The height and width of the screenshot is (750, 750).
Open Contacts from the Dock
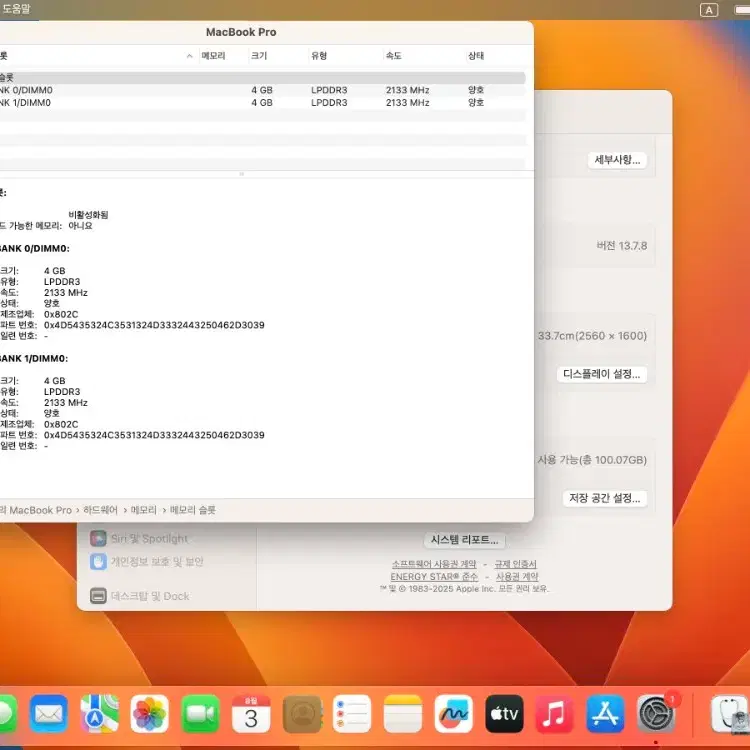click(302, 714)
